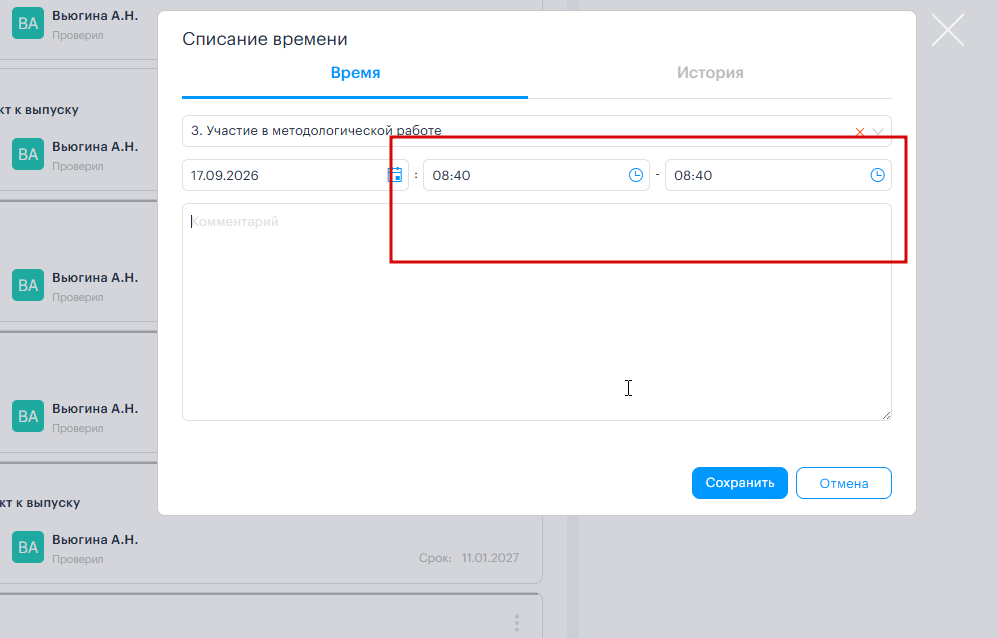This screenshot has height=638, width=998.
Task: Select the Время tab
Action: coord(355,73)
